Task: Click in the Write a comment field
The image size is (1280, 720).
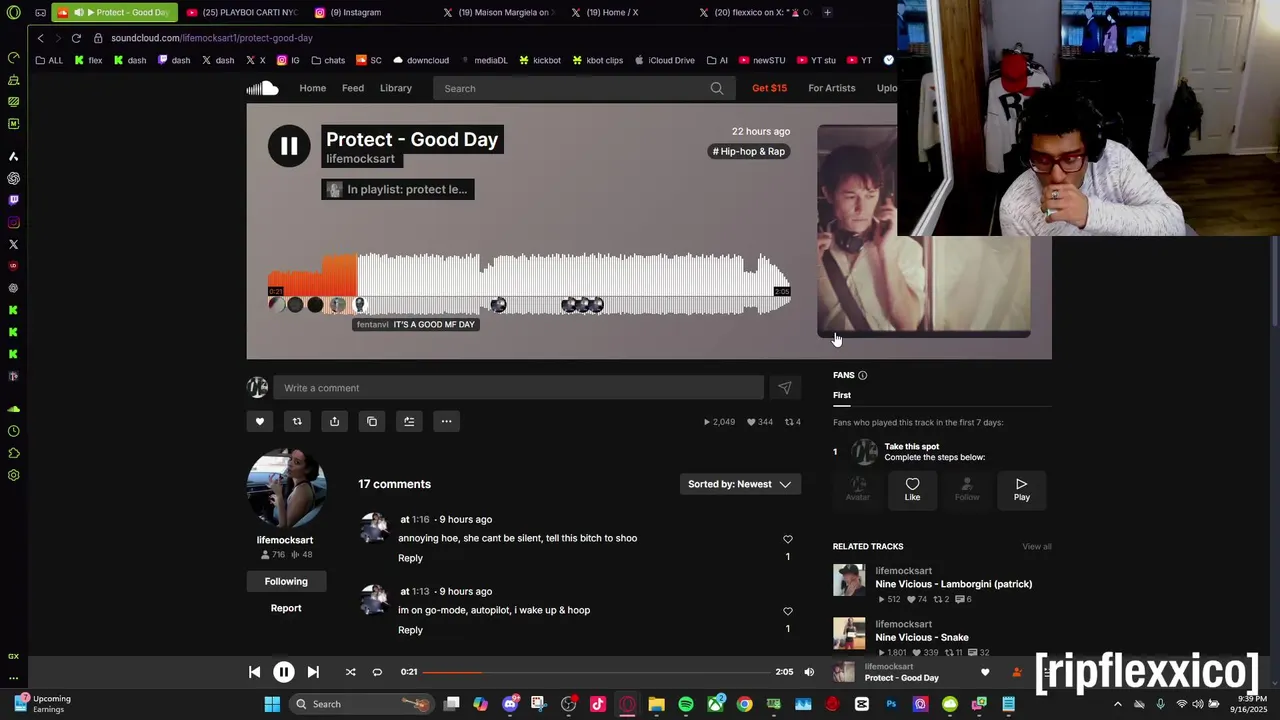Action: click(x=518, y=388)
